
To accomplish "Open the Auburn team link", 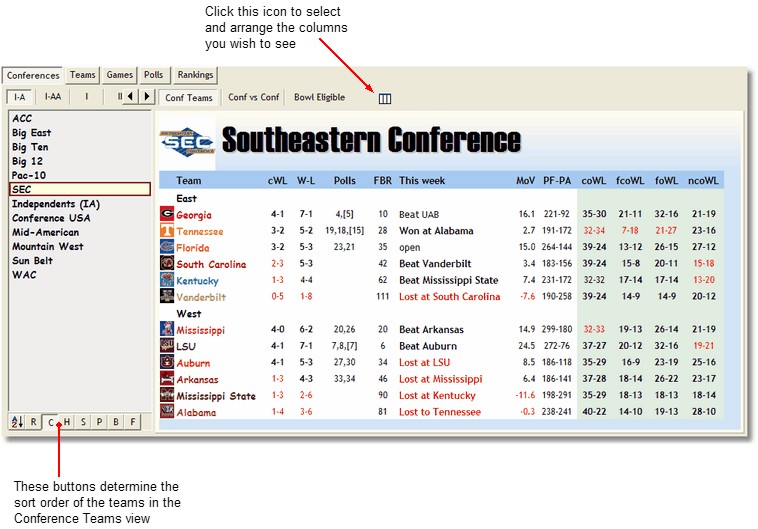I will click(x=193, y=363).
